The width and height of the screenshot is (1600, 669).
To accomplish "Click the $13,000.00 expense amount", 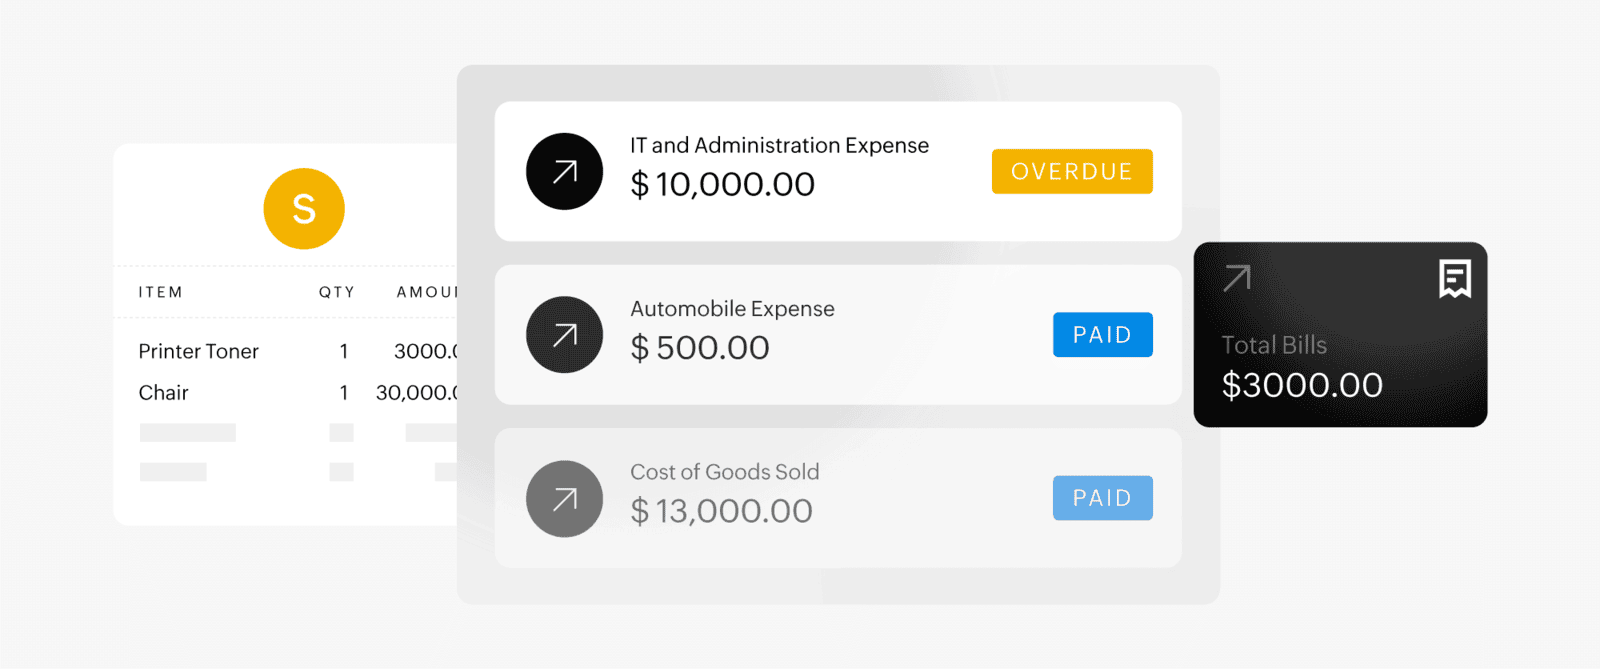I will point(721,511).
